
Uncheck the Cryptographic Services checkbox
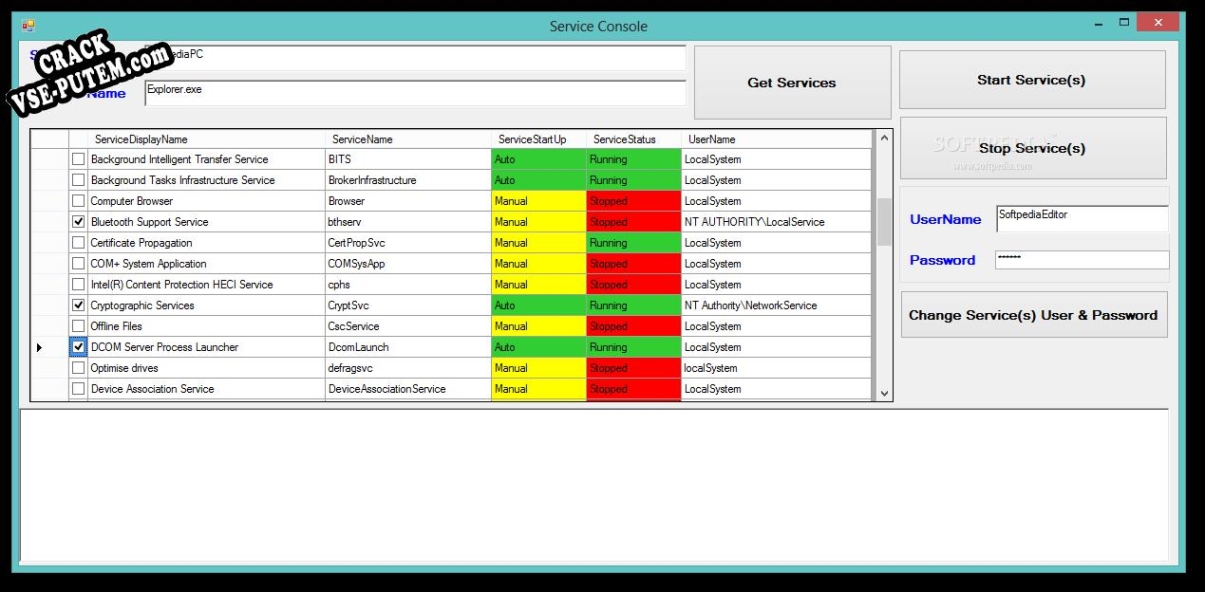[x=78, y=306]
